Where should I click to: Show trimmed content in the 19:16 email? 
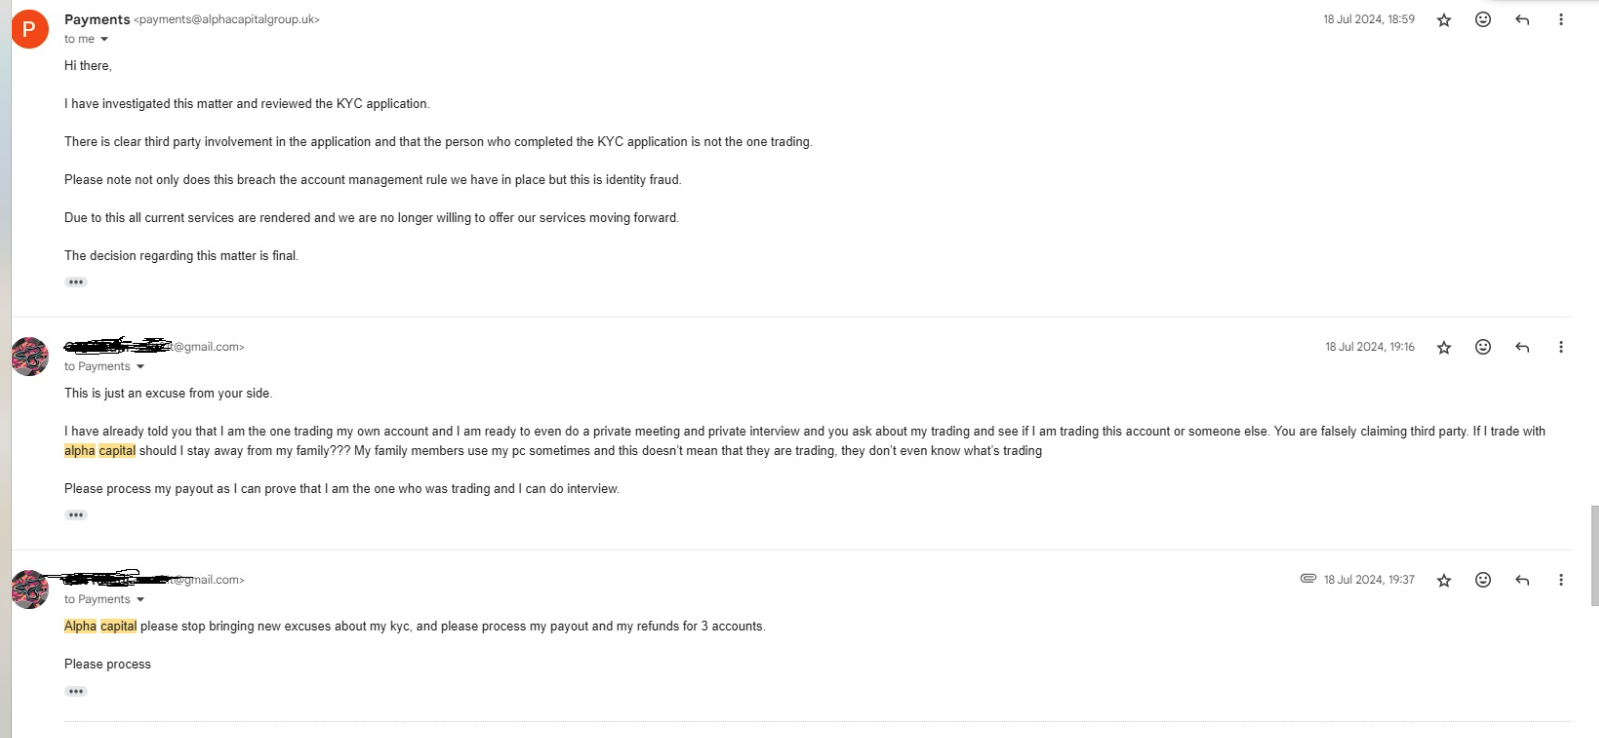coord(76,515)
